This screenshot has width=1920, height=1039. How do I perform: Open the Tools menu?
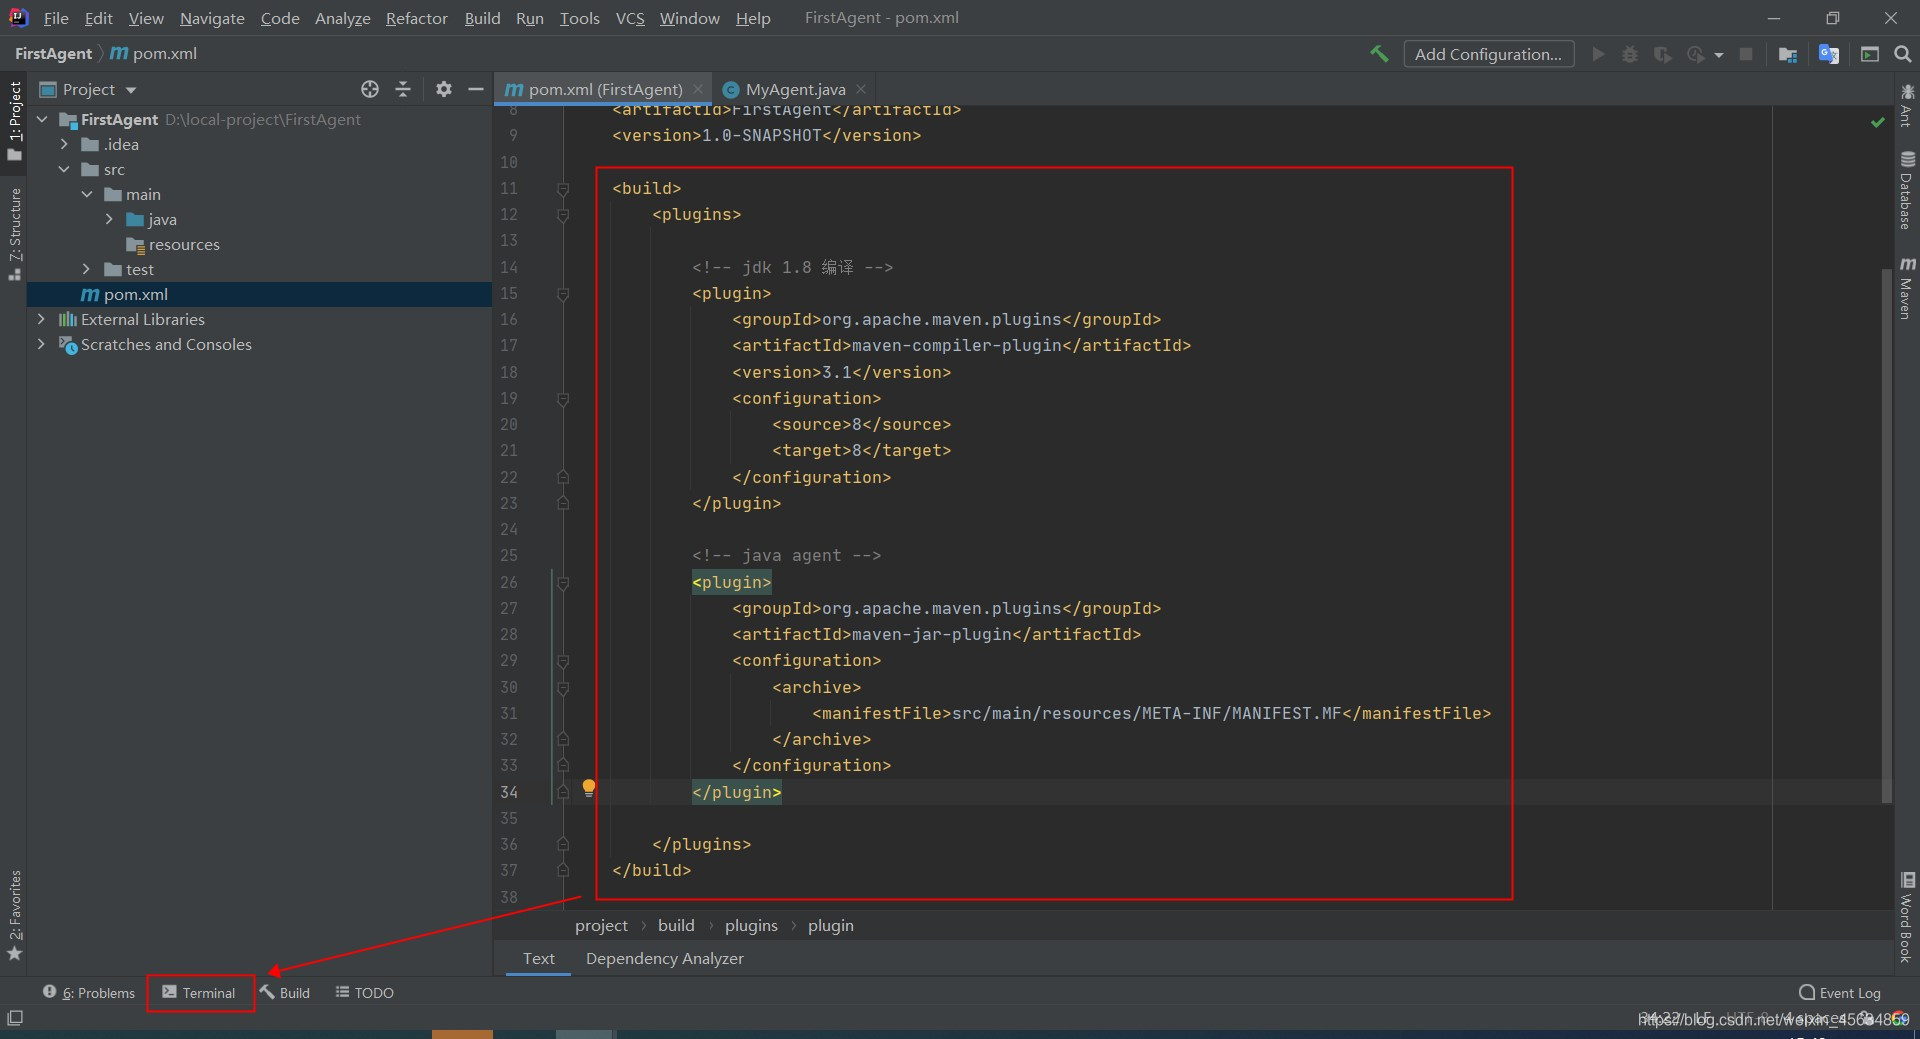pyautogui.click(x=579, y=18)
